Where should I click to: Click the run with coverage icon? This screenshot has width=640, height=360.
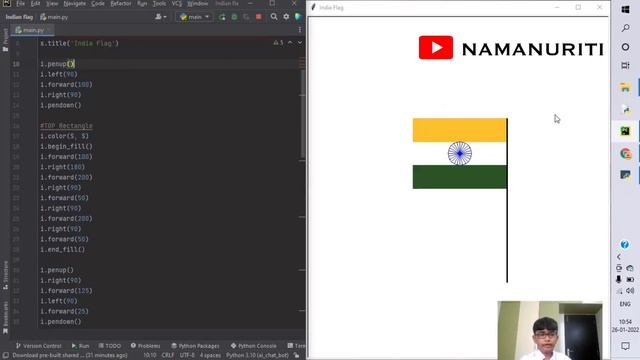coord(246,17)
